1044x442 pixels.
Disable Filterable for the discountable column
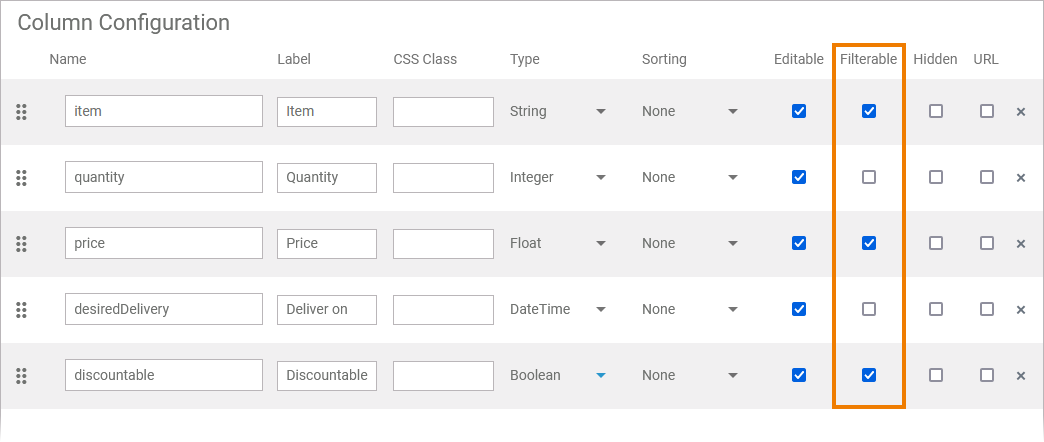[x=869, y=375]
